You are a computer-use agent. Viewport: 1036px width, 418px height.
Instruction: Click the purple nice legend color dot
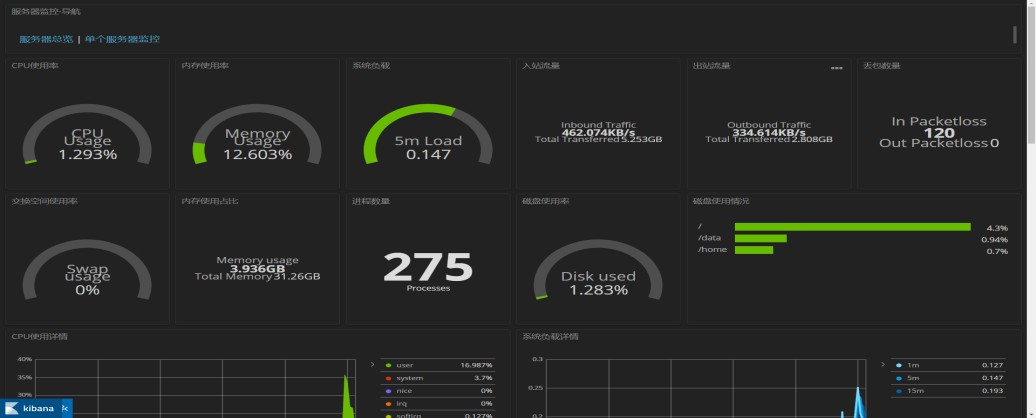click(x=388, y=391)
